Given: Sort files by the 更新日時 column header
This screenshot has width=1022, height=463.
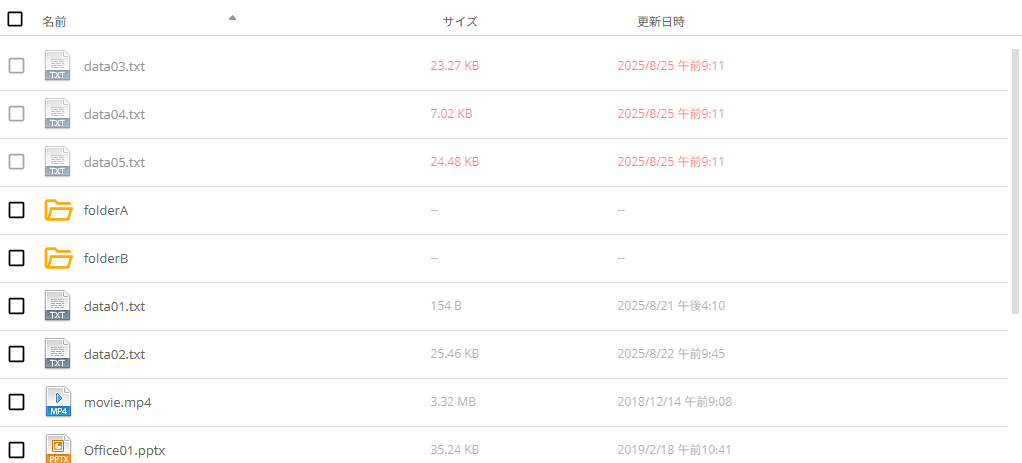Looking at the screenshot, I should point(661,21).
